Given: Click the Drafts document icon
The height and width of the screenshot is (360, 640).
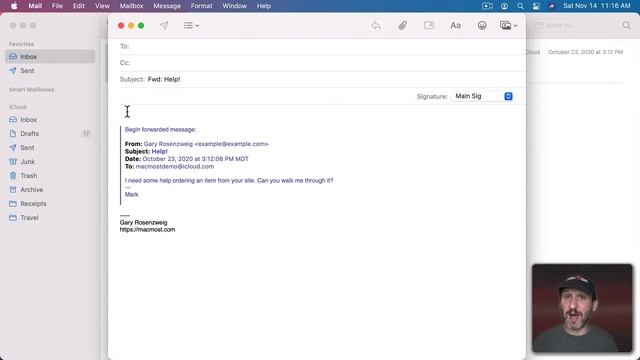Looking at the screenshot, I should click(13, 133).
